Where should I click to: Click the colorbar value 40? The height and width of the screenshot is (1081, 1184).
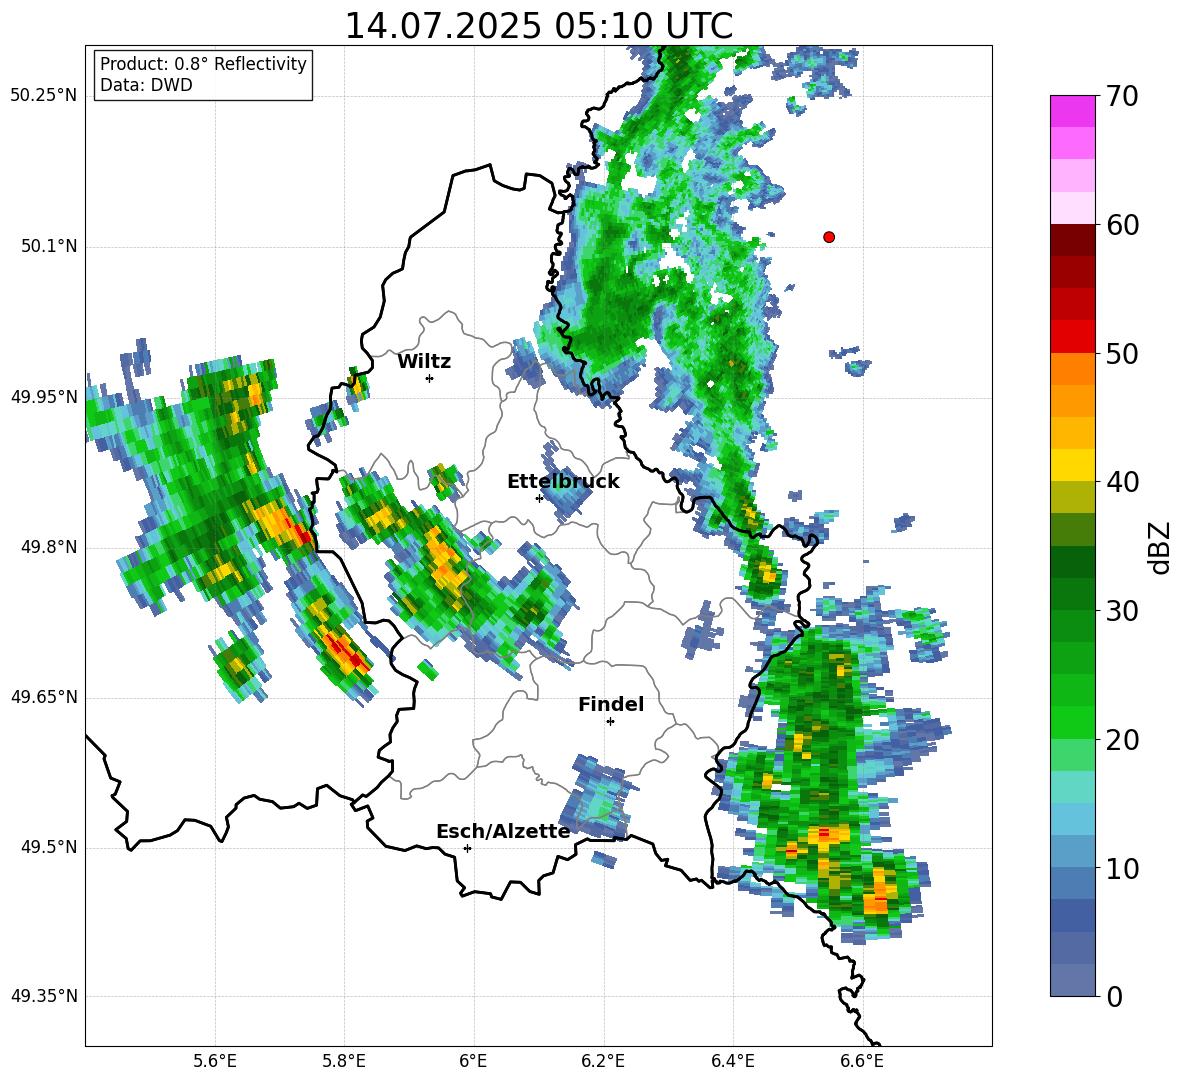[x=1122, y=482]
